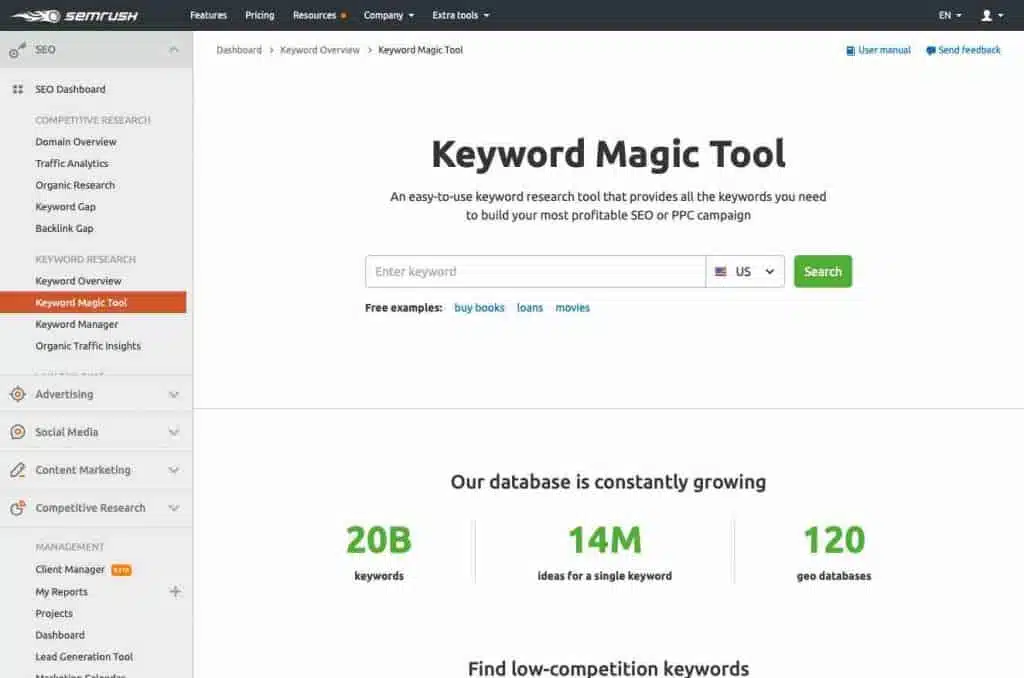
Task: Open Backlink Gap in sidebar
Action: tap(65, 228)
